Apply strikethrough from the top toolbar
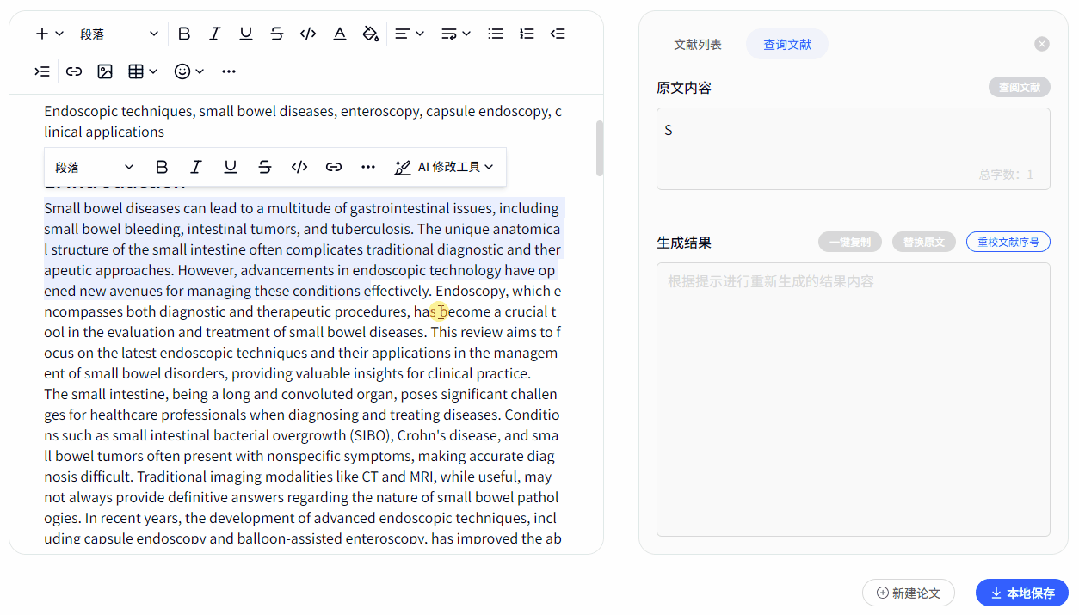1079x615 pixels. (x=277, y=34)
